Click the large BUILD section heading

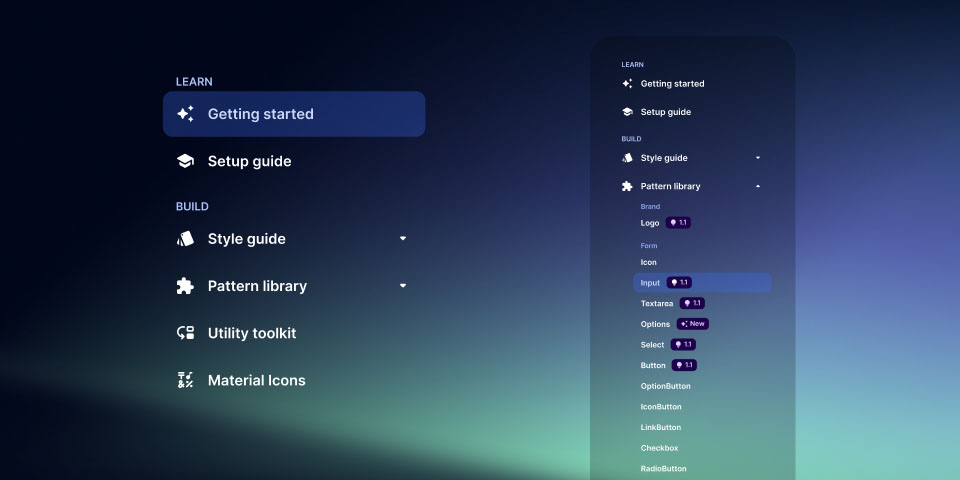click(192, 206)
